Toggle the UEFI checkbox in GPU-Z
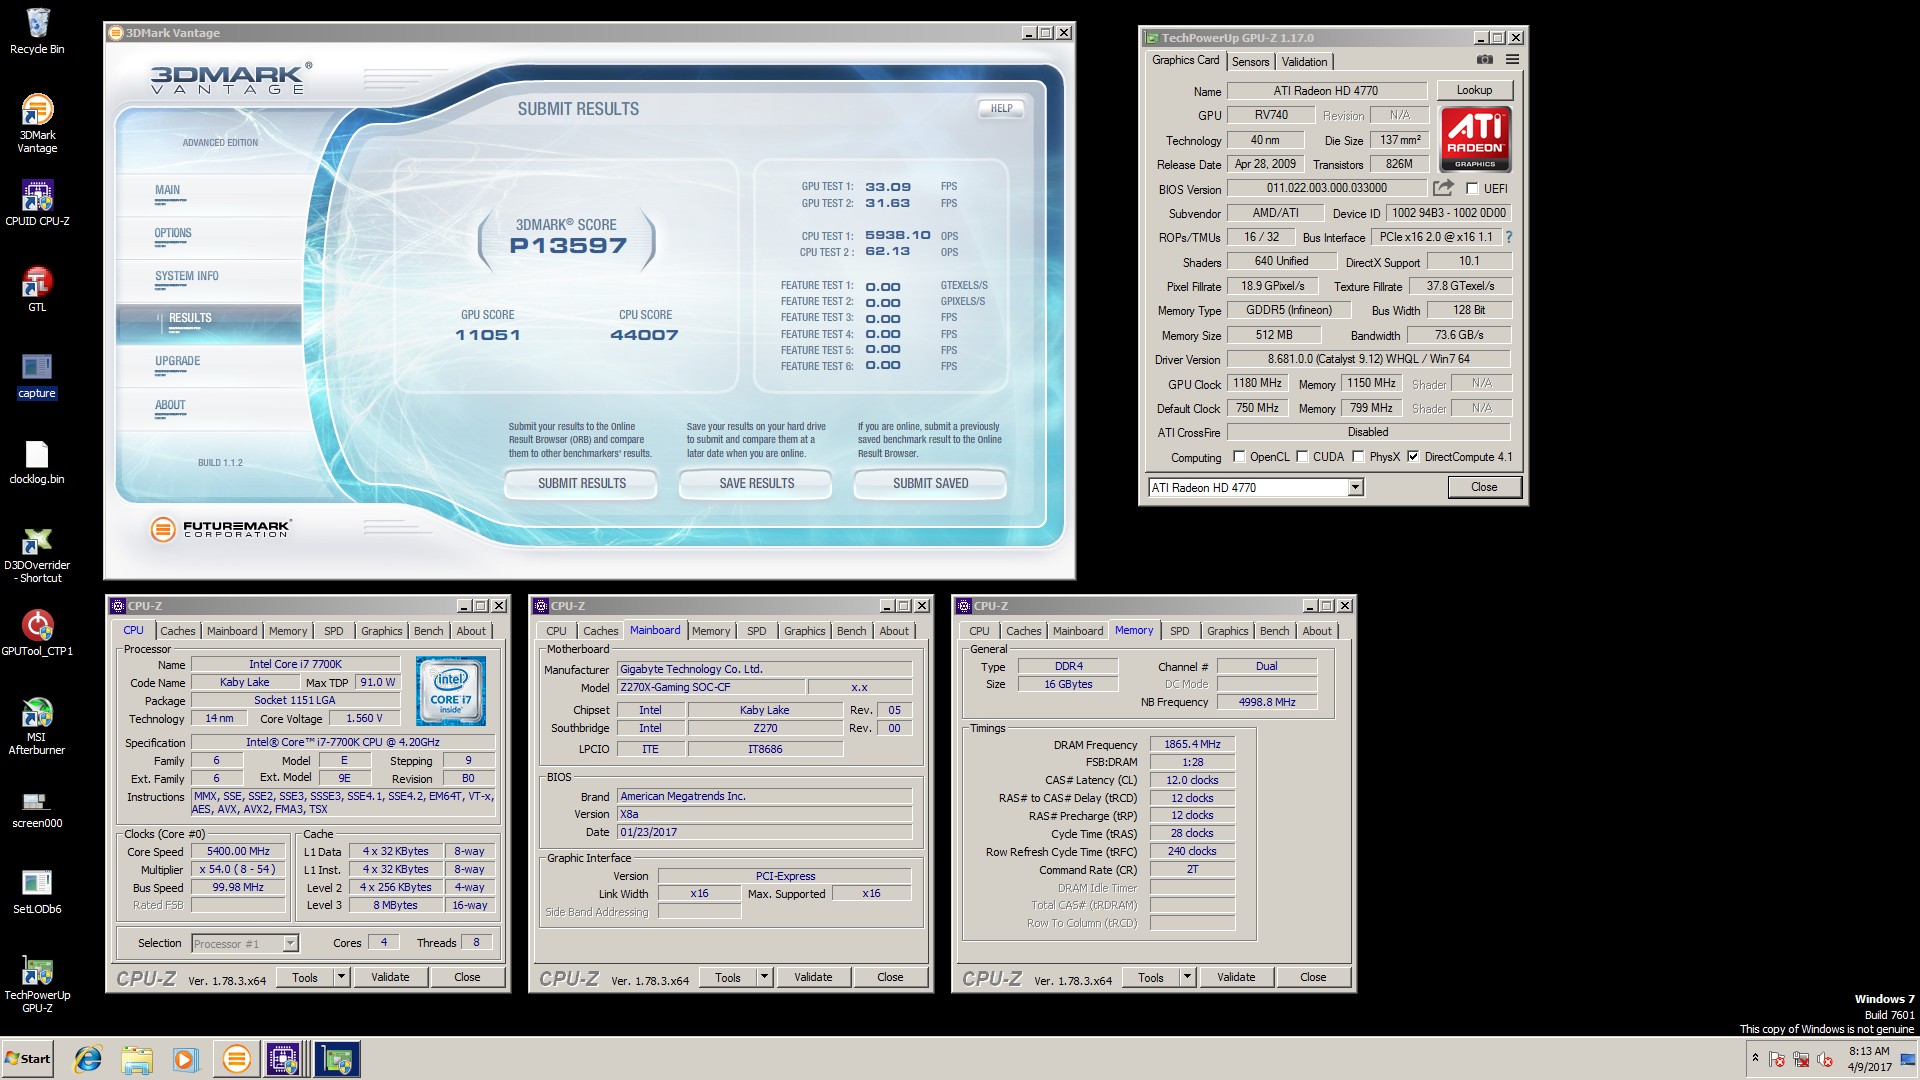 (x=1472, y=188)
